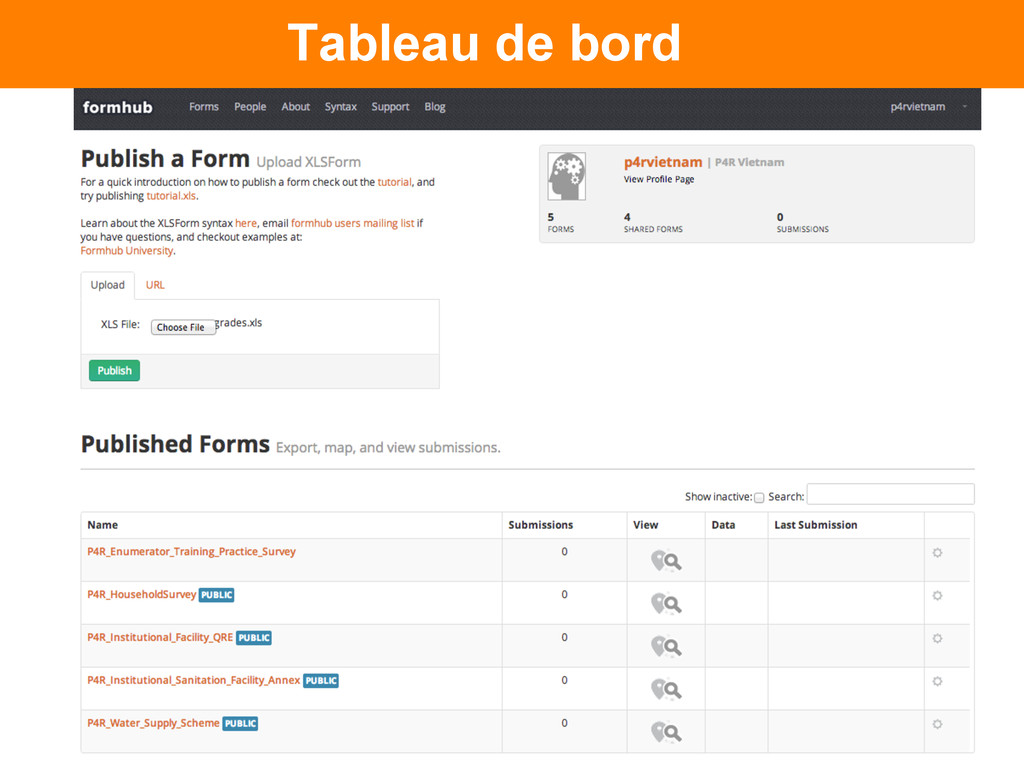
Task: Click inside the Search field
Action: point(890,494)
